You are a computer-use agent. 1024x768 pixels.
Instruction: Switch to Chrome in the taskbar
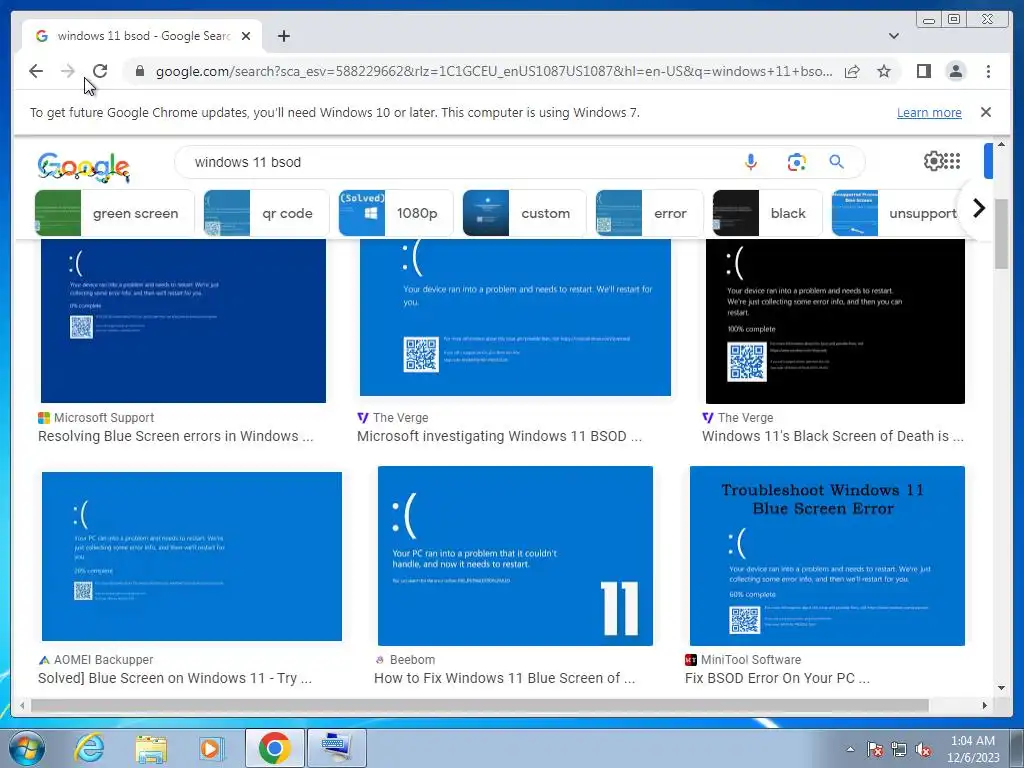[x=274, y=748]
